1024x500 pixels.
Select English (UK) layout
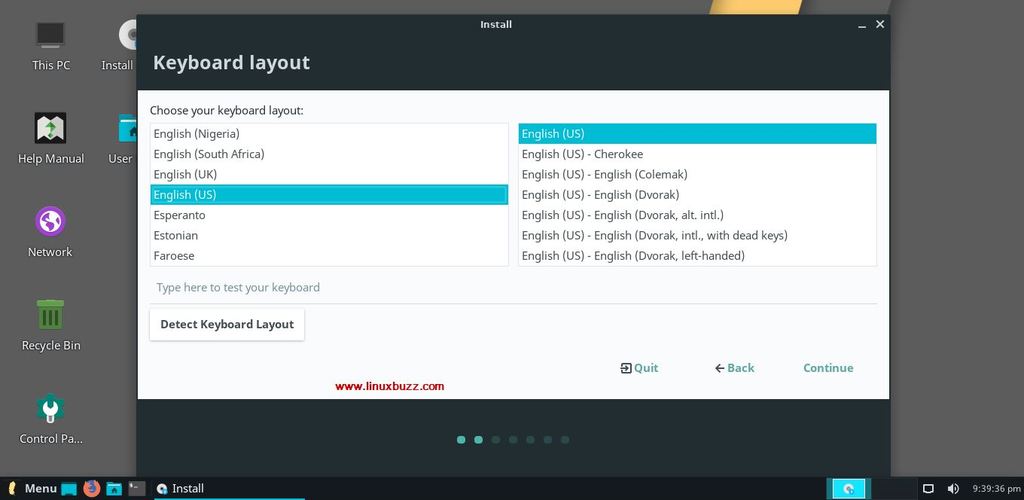pos(329,174)
